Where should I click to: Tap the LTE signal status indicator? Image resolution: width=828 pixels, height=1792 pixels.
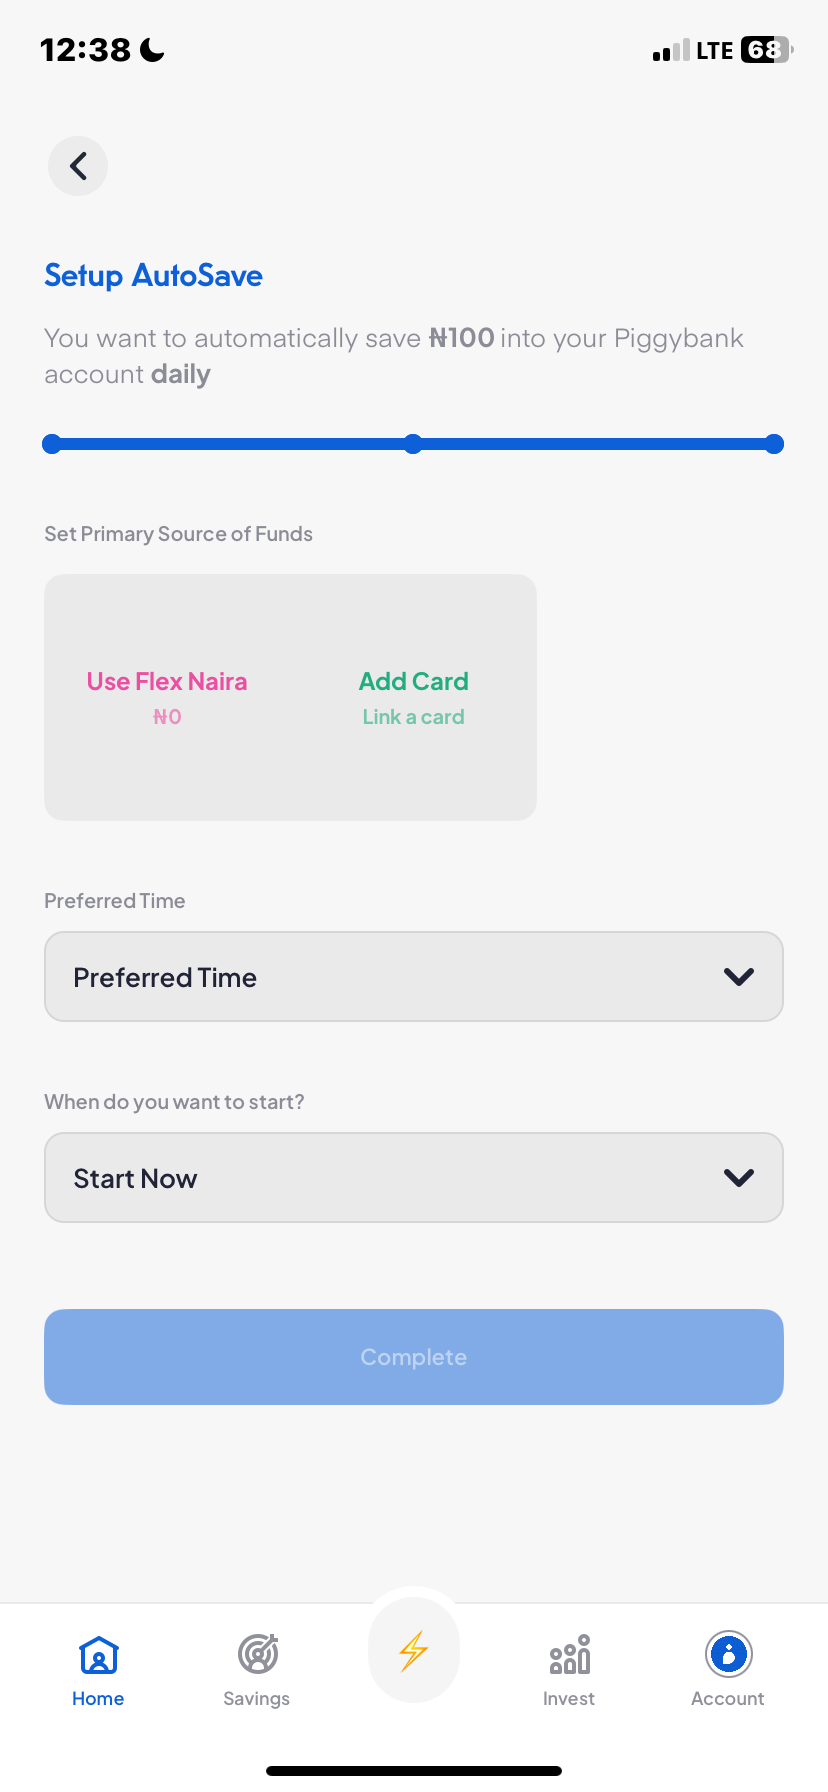coord(714,51)
